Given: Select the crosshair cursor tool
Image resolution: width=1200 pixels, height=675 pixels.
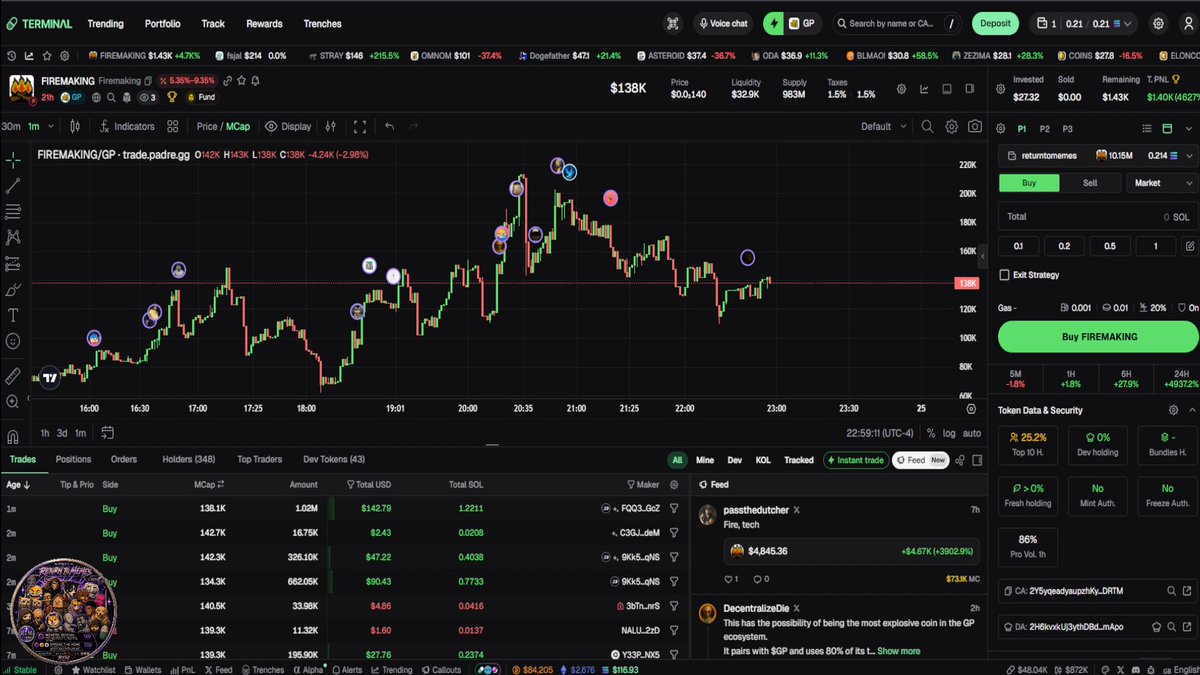Looking at the screenshot, I should [13, 159].
